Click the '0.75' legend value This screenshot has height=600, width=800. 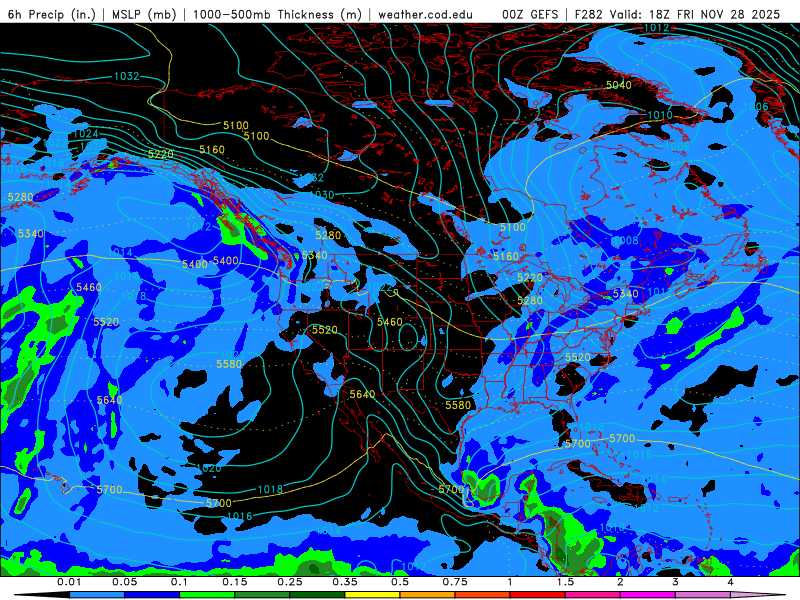tap(455, 582)
